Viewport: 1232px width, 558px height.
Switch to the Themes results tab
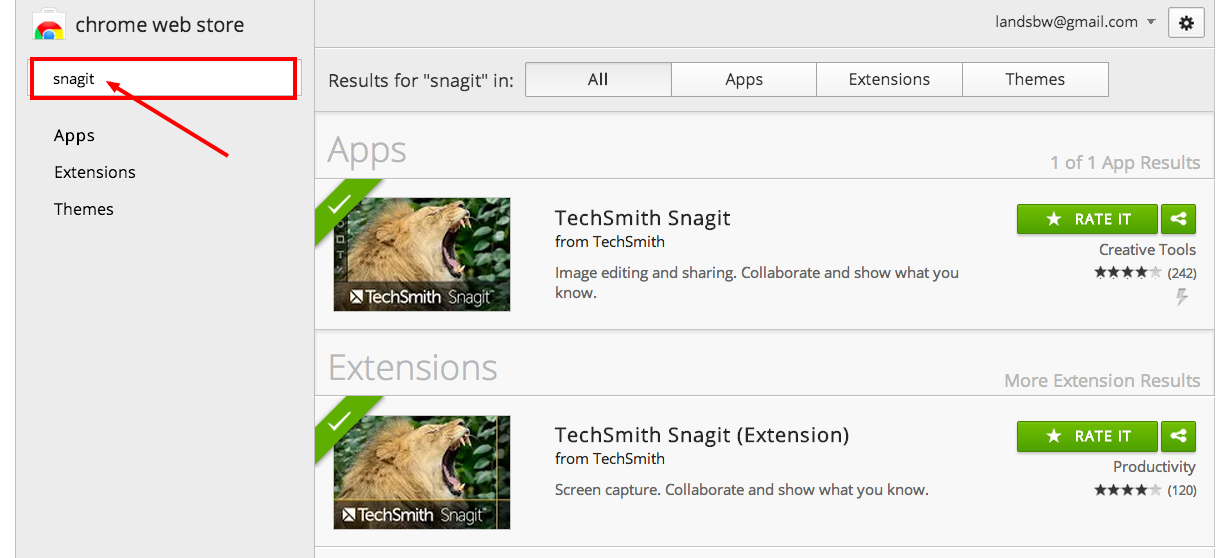pyautogui.click(x=1035, y=80)
